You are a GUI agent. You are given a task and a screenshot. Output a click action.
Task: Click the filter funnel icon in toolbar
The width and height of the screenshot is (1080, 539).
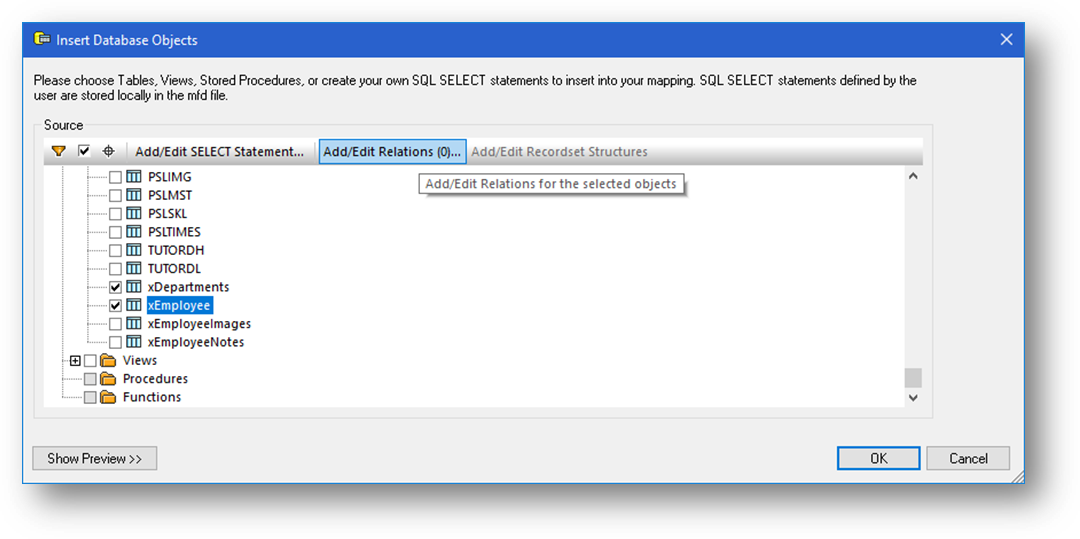click(59, 151)
